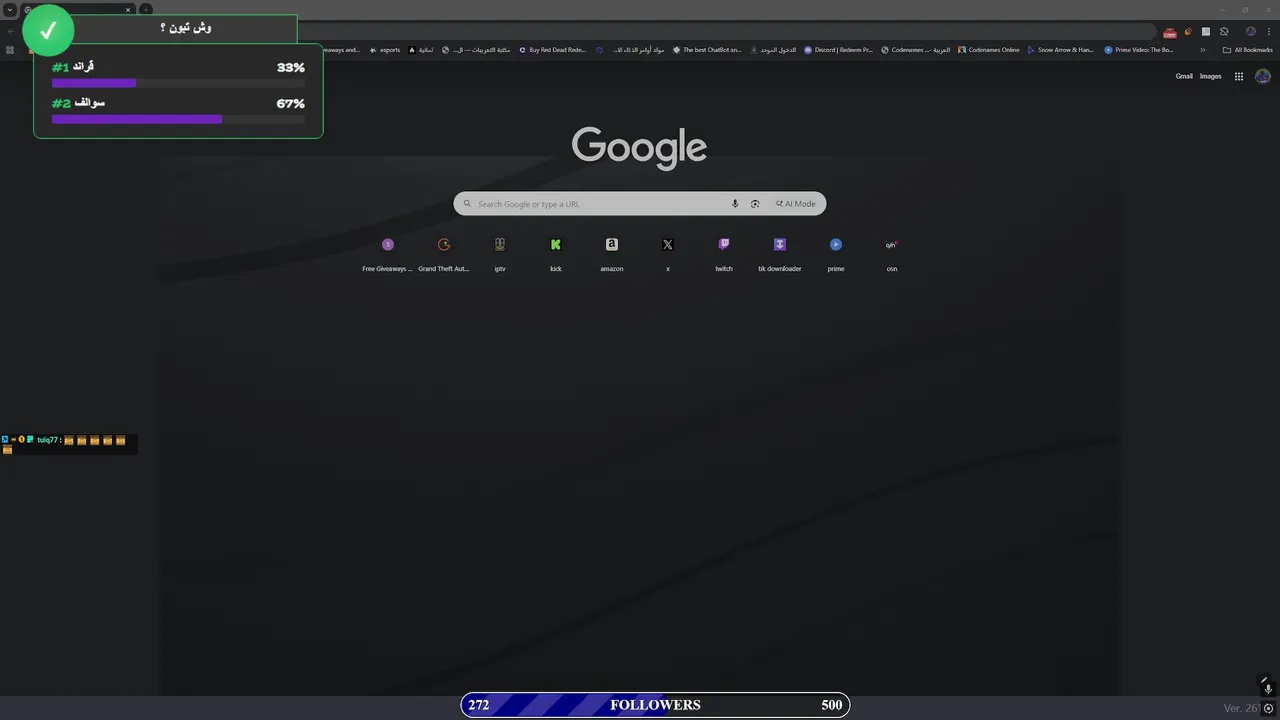1280x720 pixels.
Task: Click the browser address bar
Action: click(x=725, y=32)
